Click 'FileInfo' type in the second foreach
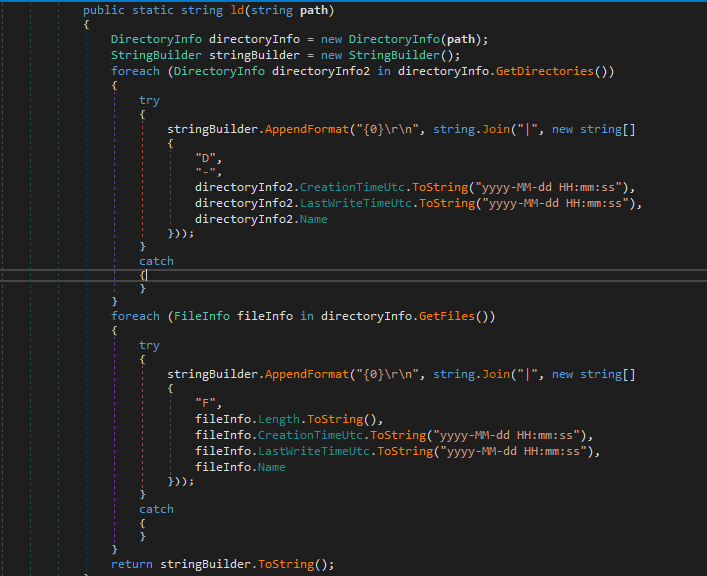The height and width of the screenshot is (576, 707). click(202, 316)
